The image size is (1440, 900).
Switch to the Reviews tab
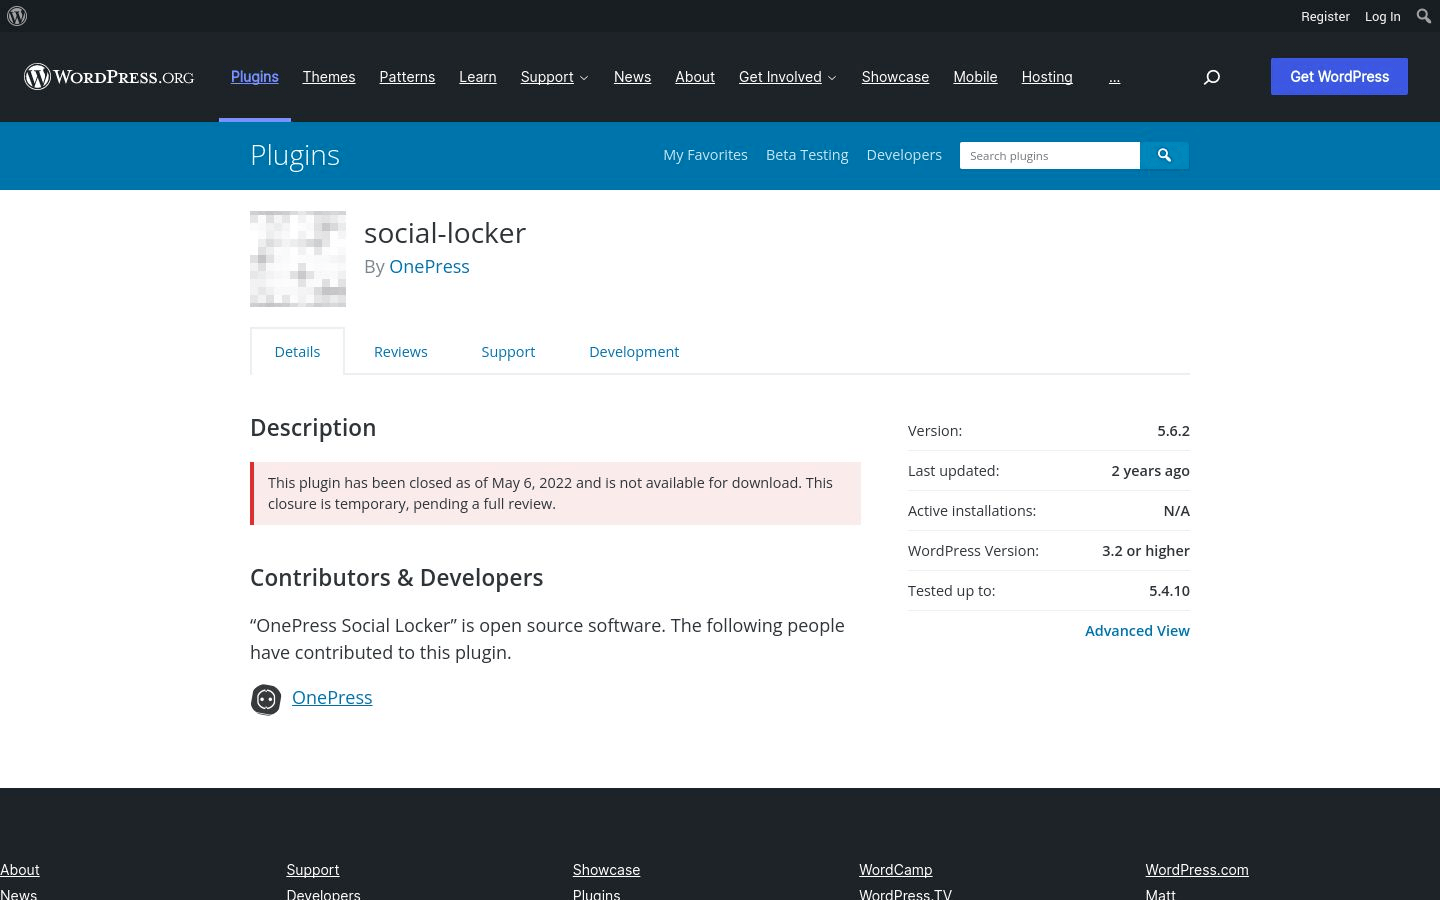click(400, 352)
